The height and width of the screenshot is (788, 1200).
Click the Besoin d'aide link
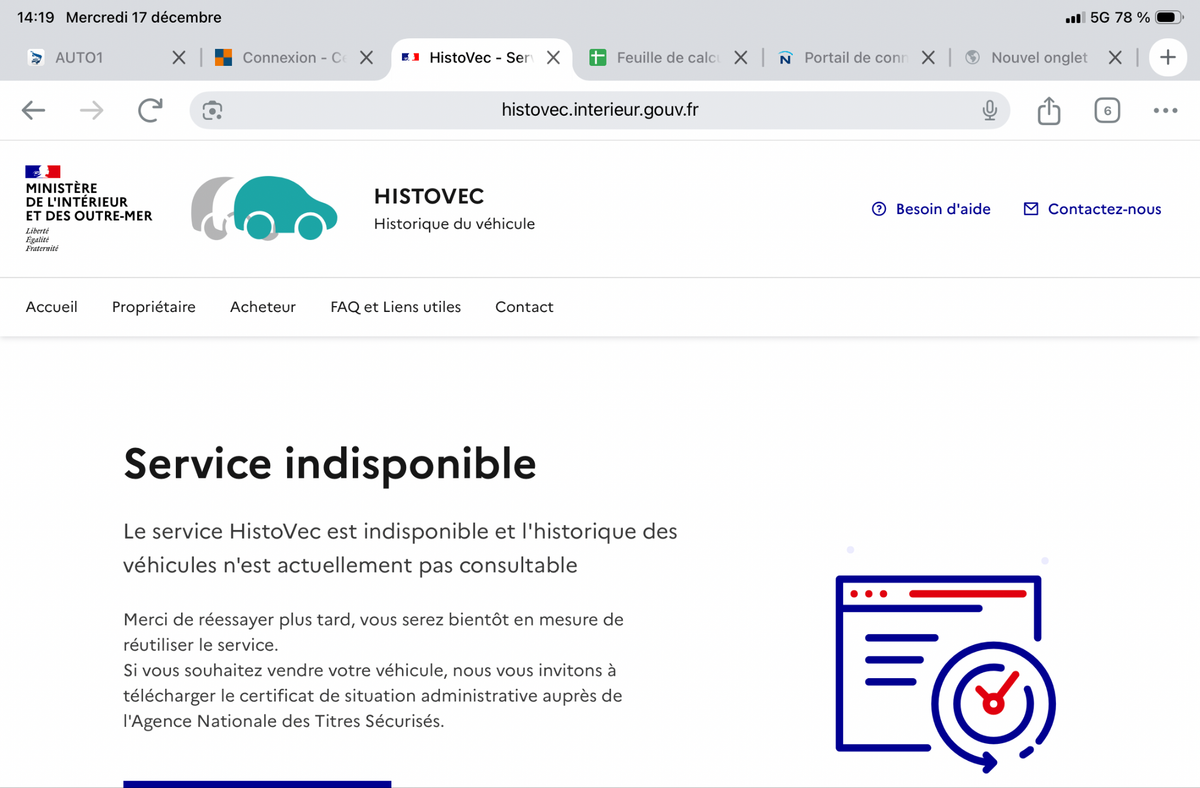point(931,209)
